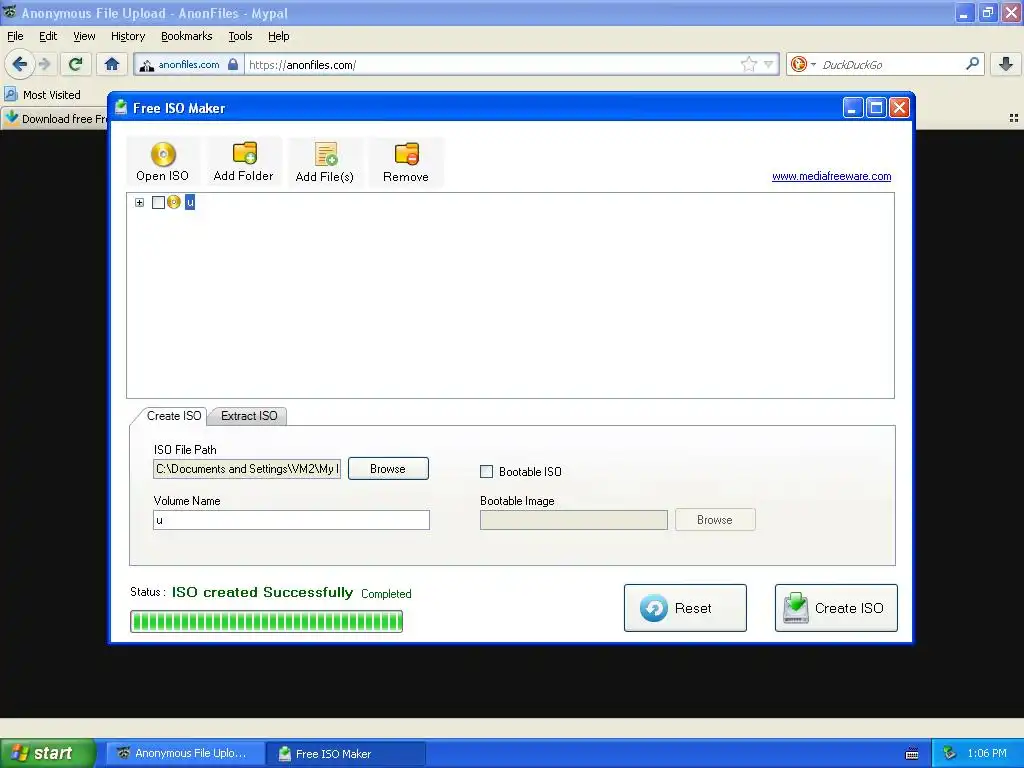Click the Completed status label
The image size is (1024, 768).
point(386,594)
